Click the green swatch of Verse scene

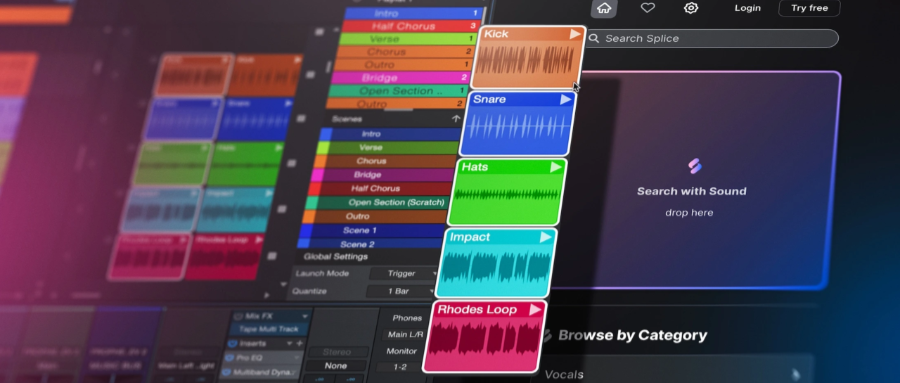pos(322,148)
